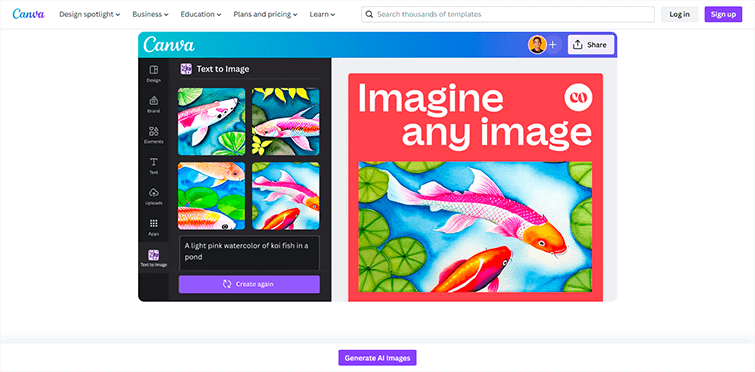The width and height of the screenshot is (755, 372).
Task: Open the Apps grid sidebar panel
Action: click(x=154, y=227)
